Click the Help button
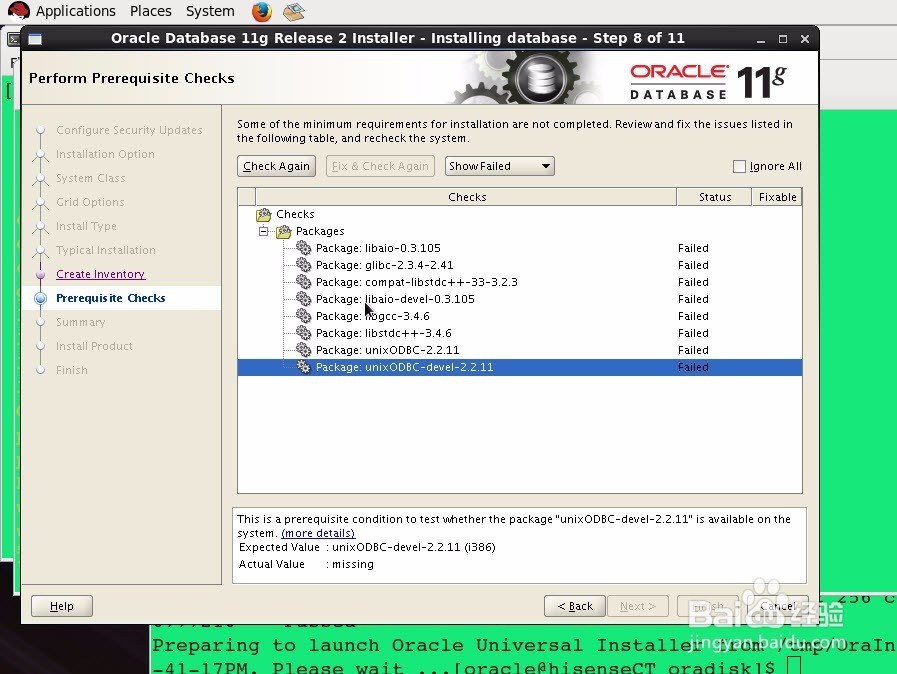Image resolution: width=897 pixels, height=674 pixels. (62, 606)
